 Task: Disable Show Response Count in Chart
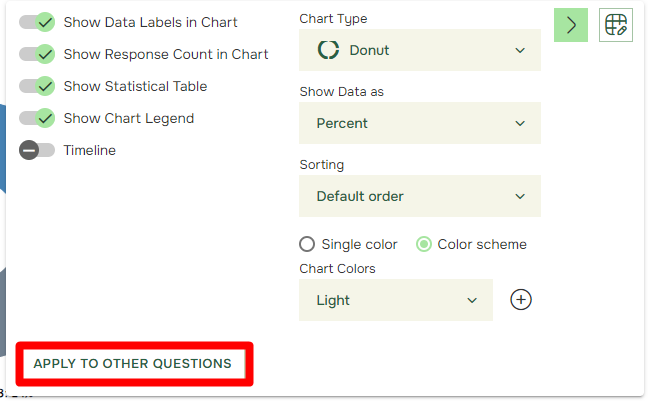(37, 54)
